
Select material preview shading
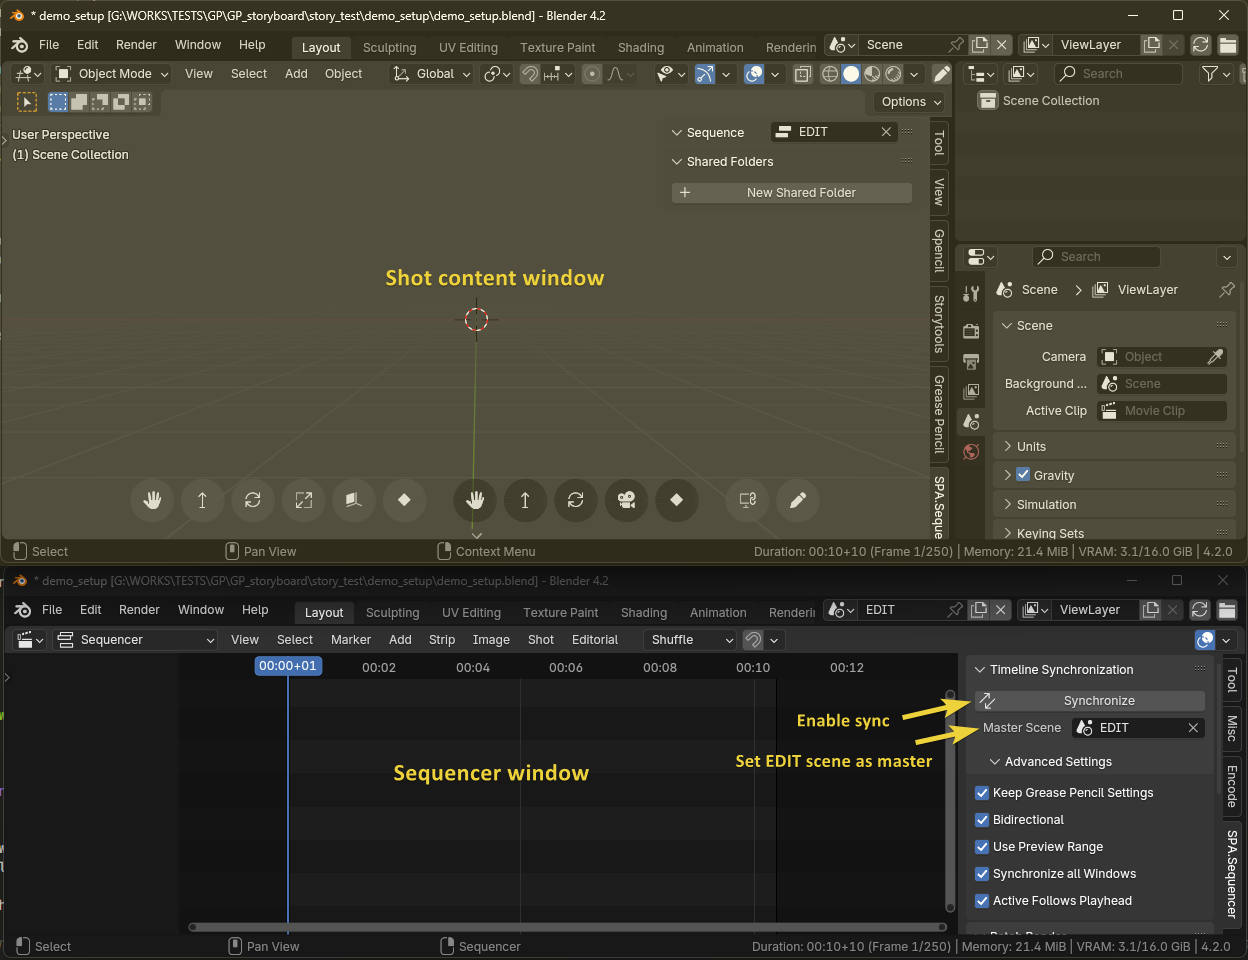click(x=872, y=74)
